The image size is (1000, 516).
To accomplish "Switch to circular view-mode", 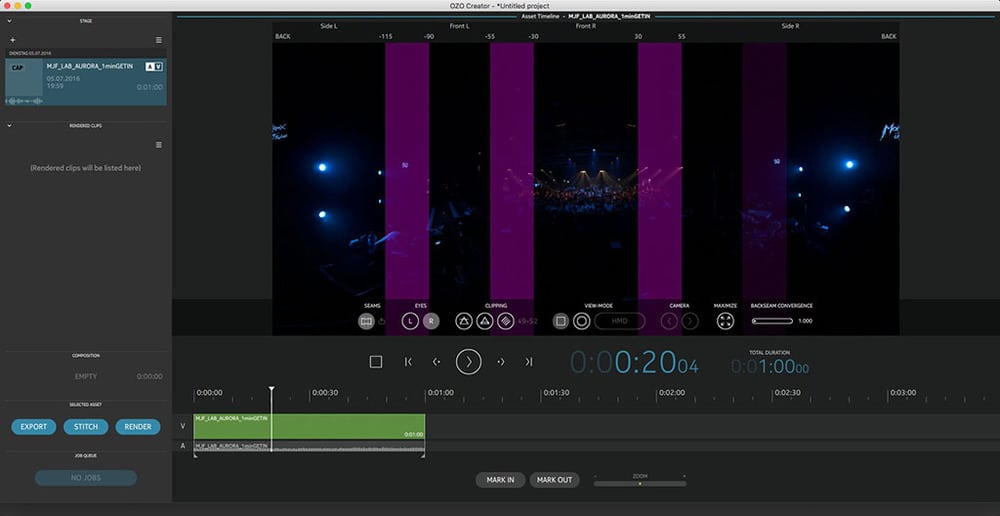I will tap(581, 321).
